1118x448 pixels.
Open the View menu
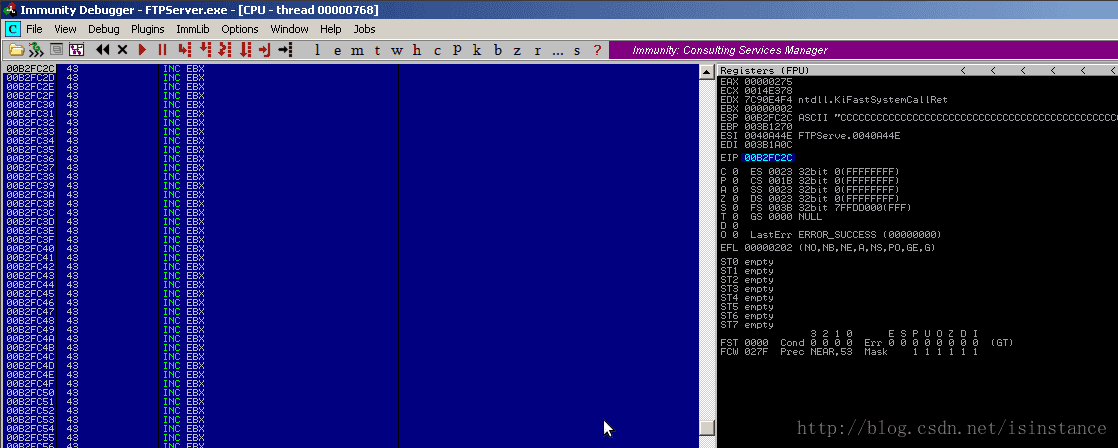tap(65, 29)
